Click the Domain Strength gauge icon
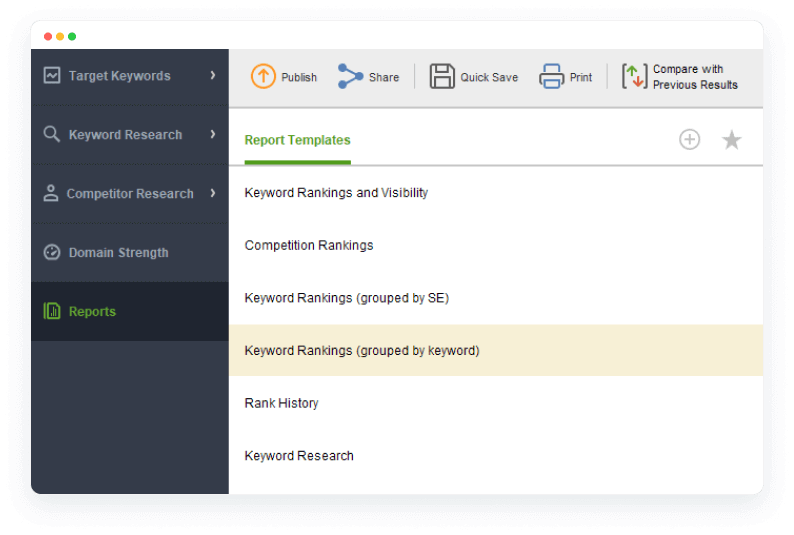The height and width of the screenshot is (535, 794). point(52,252)
